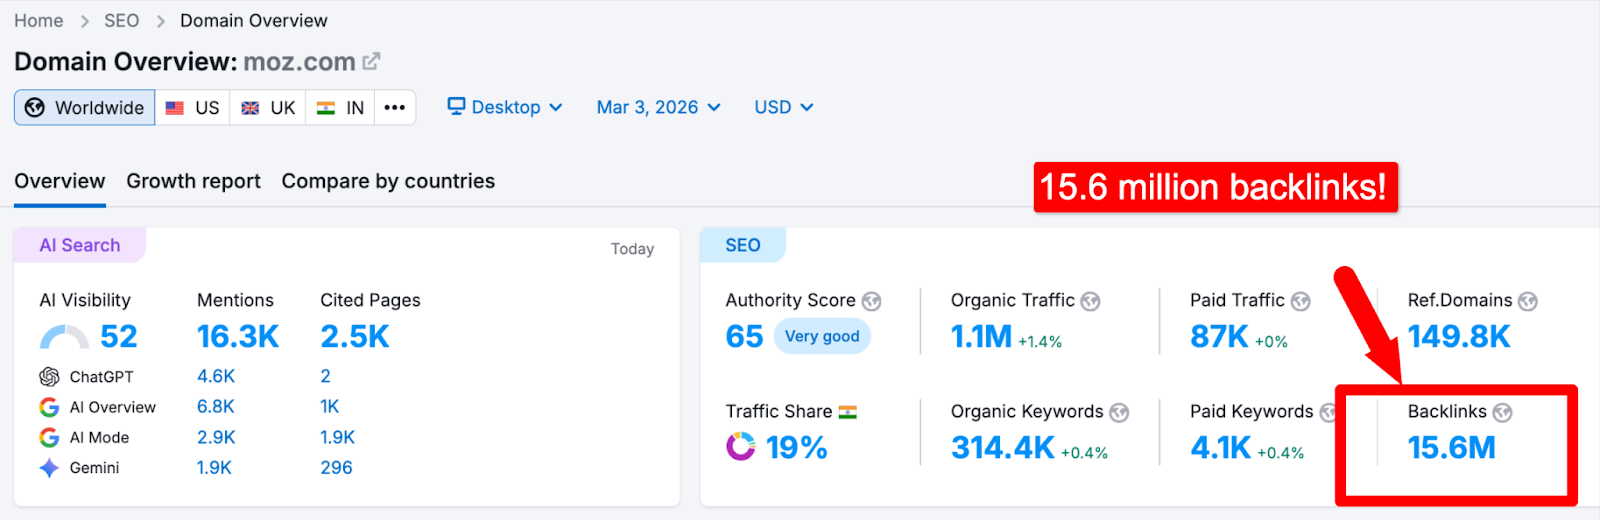Click the globe icon beside Paid Traffic

coord(1300,301)
